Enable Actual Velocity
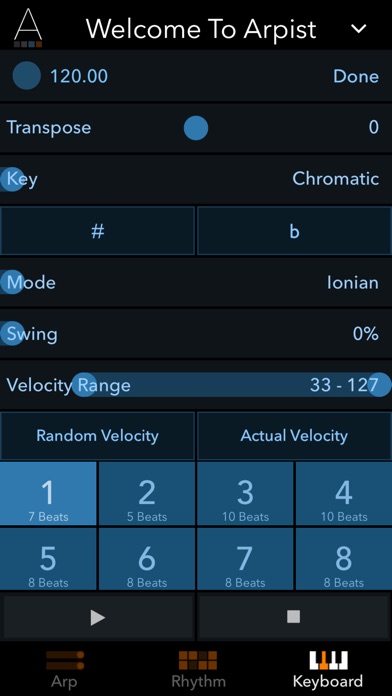 click(x=294, y=436)
